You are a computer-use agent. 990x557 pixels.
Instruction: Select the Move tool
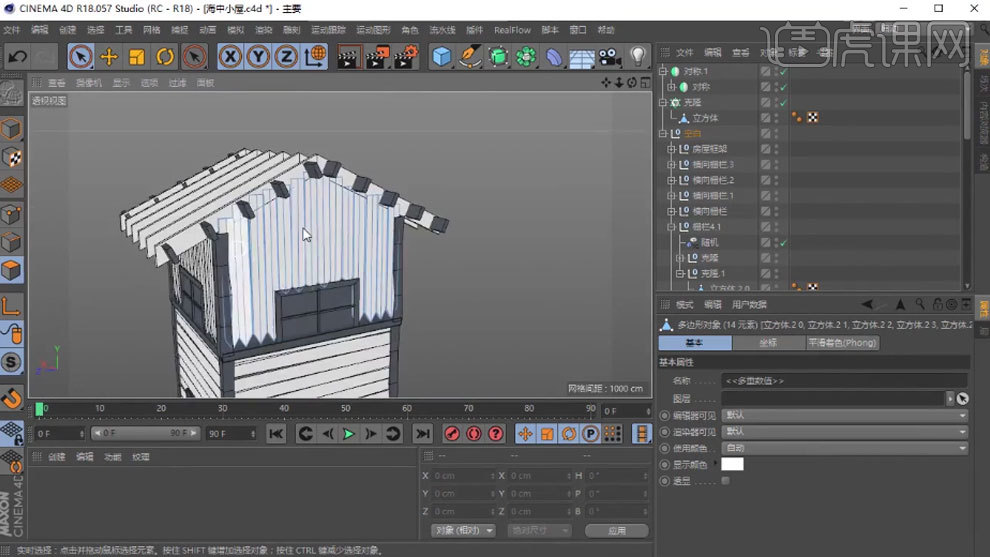coord(109,57)
